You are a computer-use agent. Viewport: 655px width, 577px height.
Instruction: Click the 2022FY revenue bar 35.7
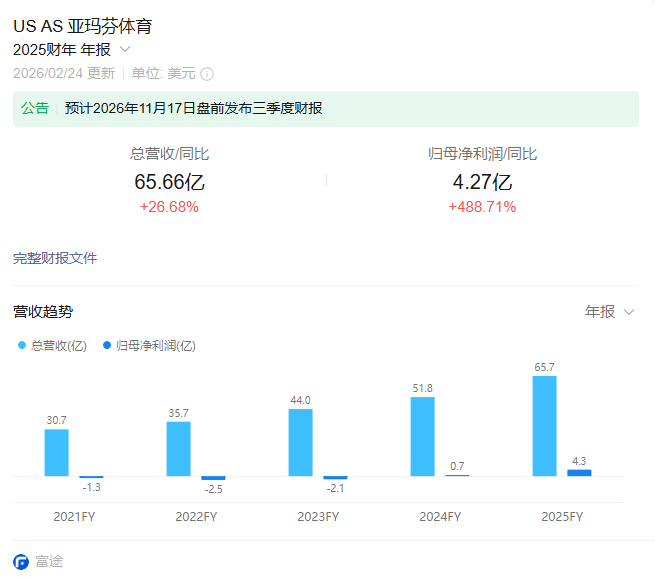tap(178, 449)
